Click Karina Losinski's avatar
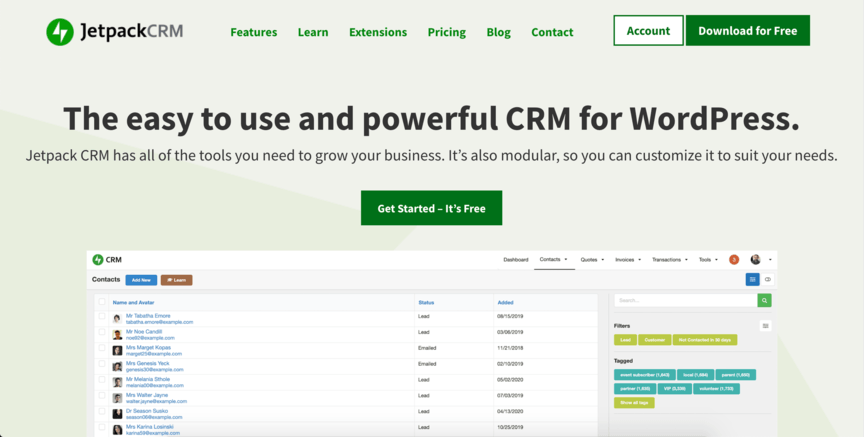This screenshot has height=437, width=864. [117, 429]
